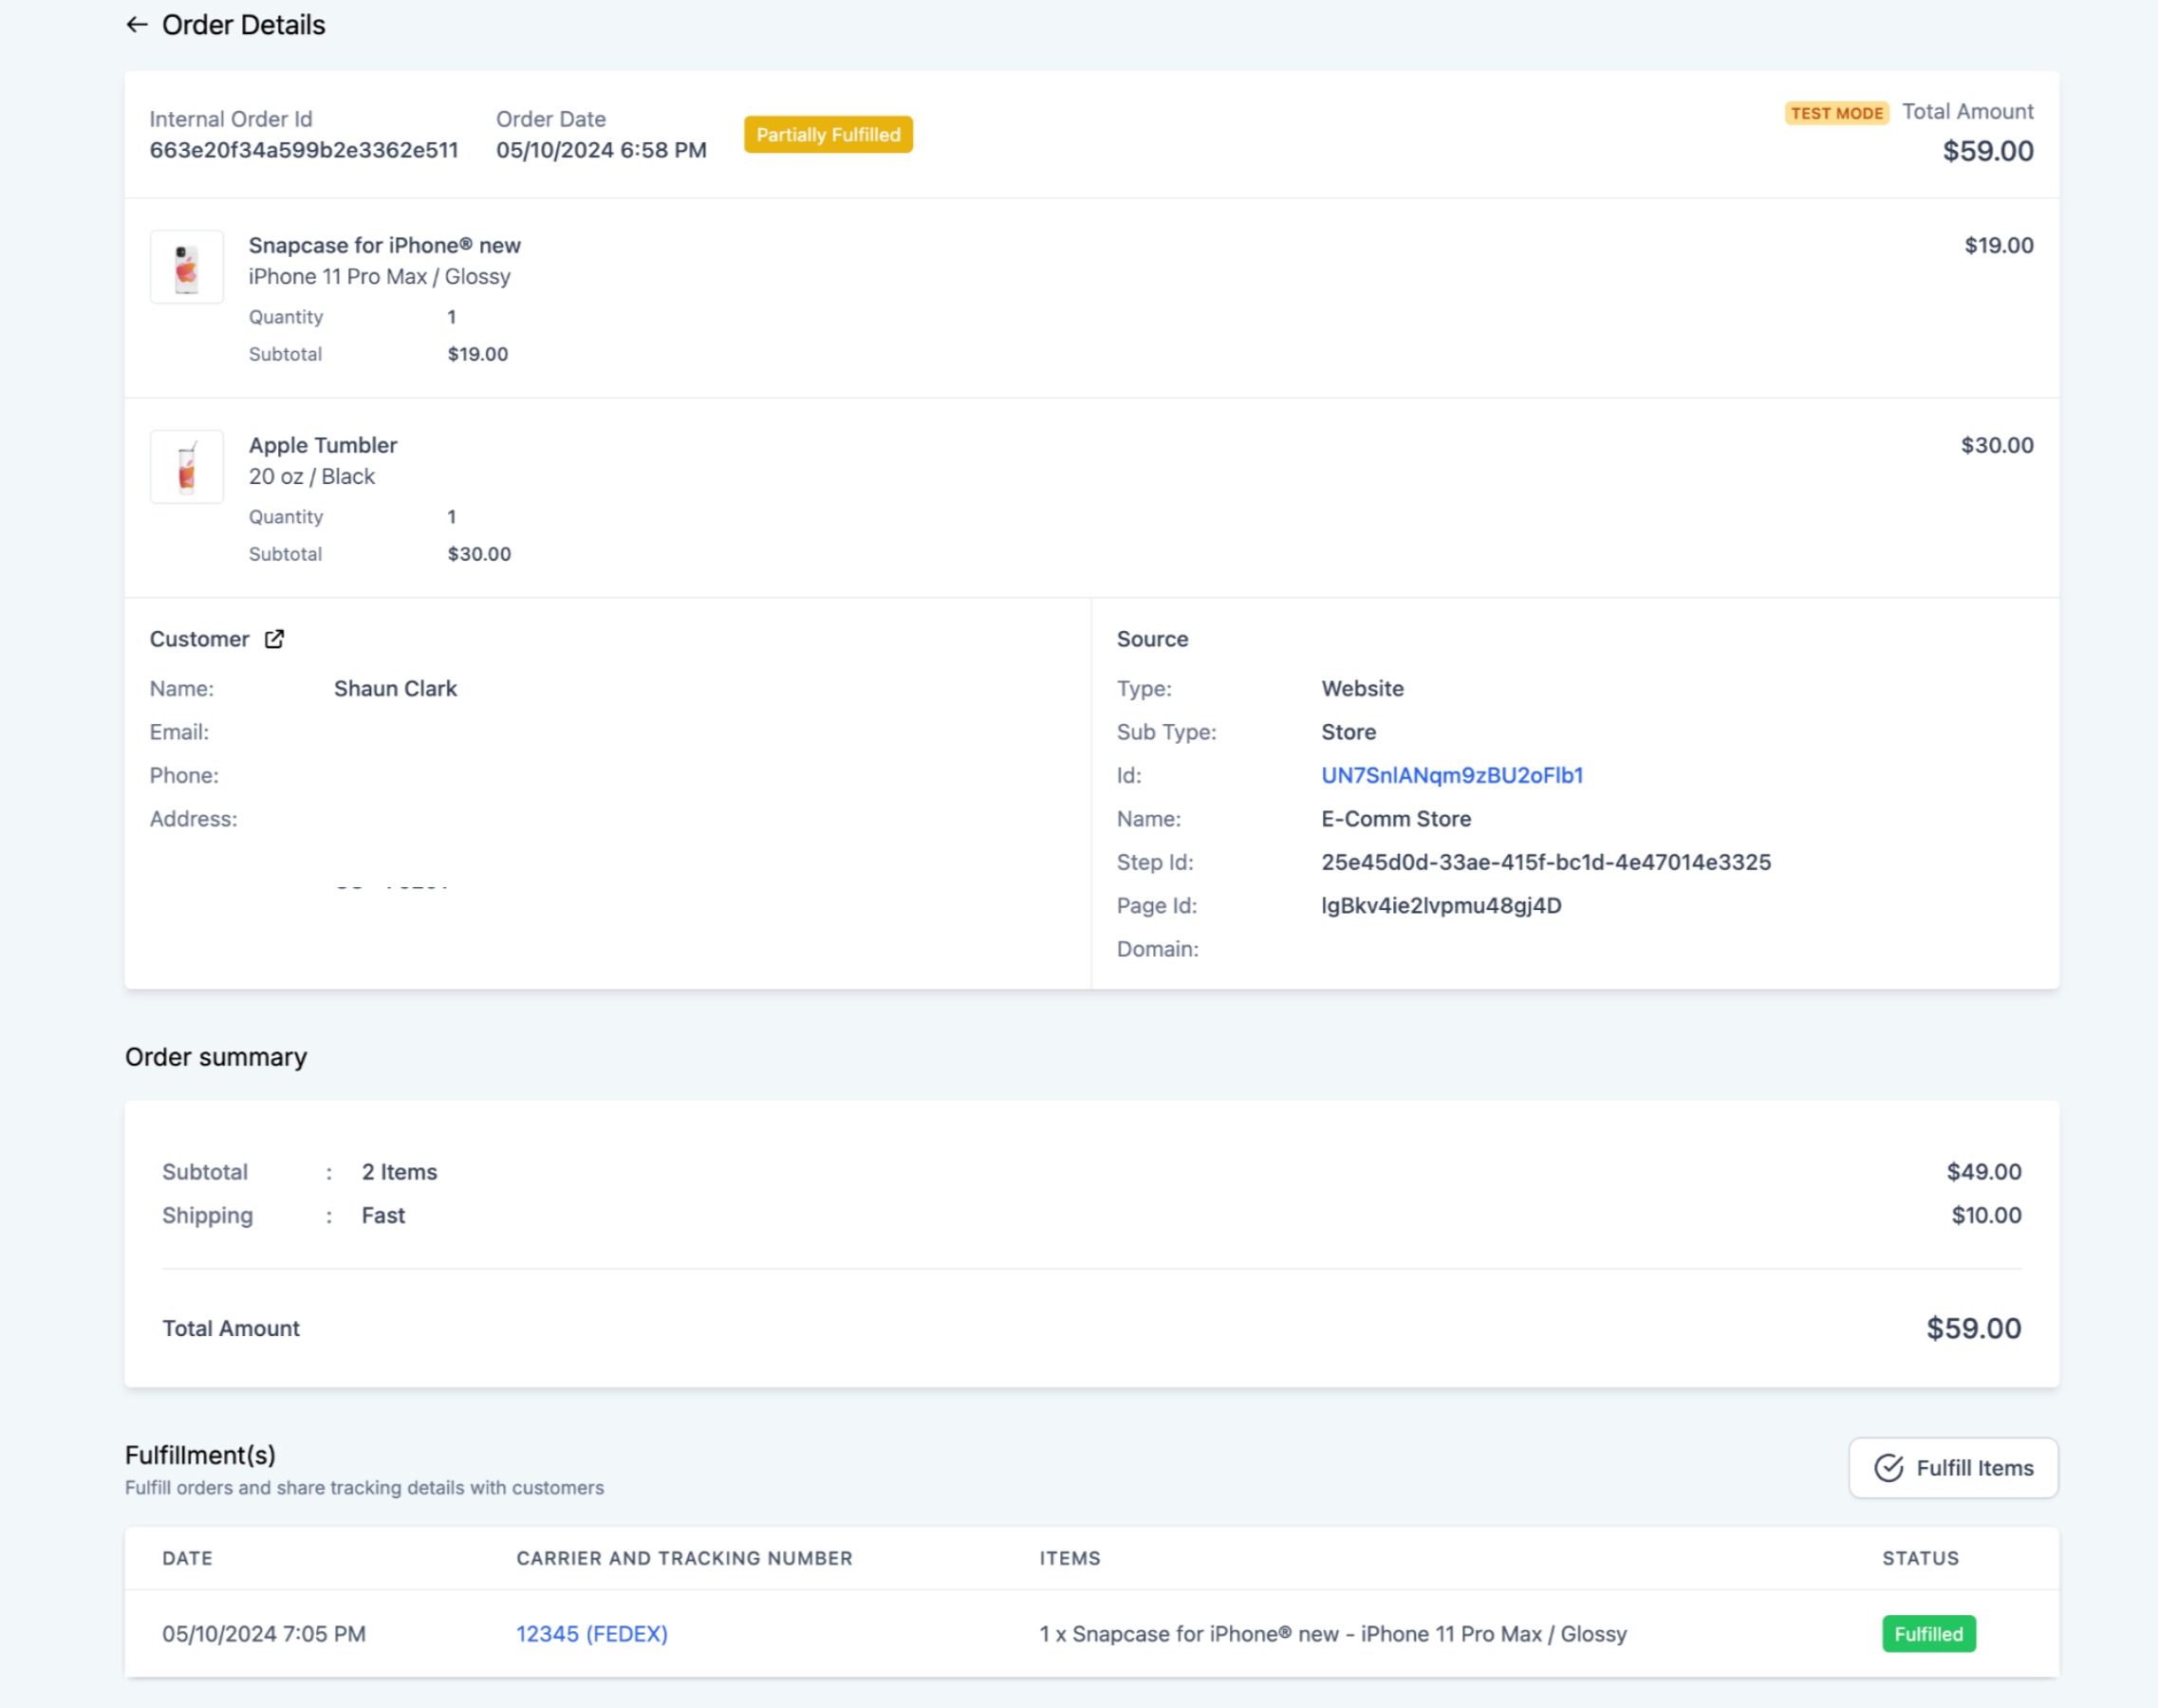2158x1708 pixels.
Task: Click the Snapcase for iPhone® new title
Action: tap(384, 245)
